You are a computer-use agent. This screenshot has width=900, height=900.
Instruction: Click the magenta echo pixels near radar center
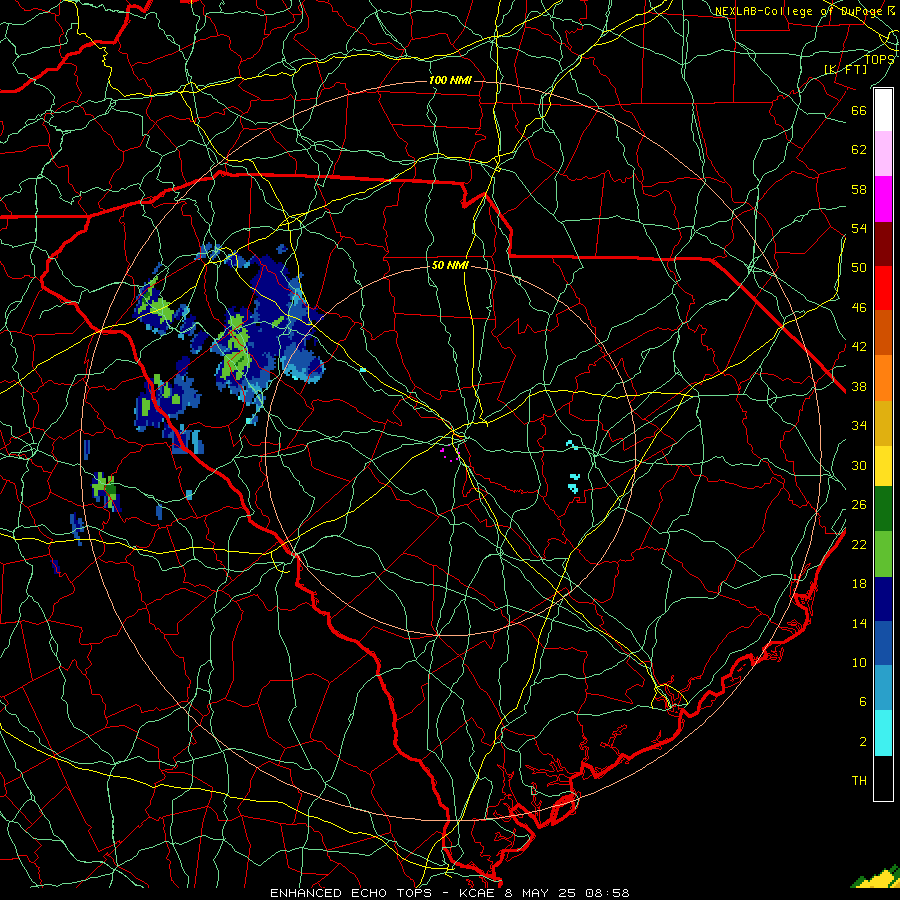pyautogui.click(x=449, y=455)
